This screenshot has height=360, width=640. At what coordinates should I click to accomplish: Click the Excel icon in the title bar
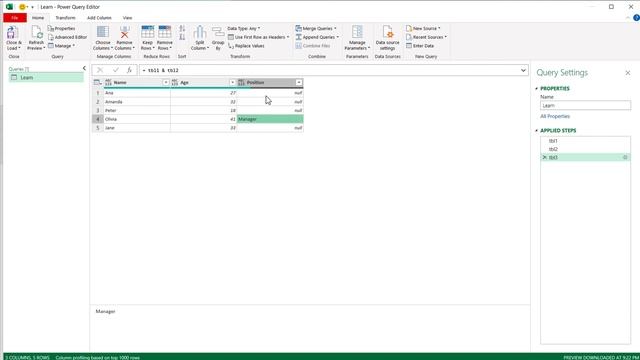pyautogui.click(x=9, y=7)
